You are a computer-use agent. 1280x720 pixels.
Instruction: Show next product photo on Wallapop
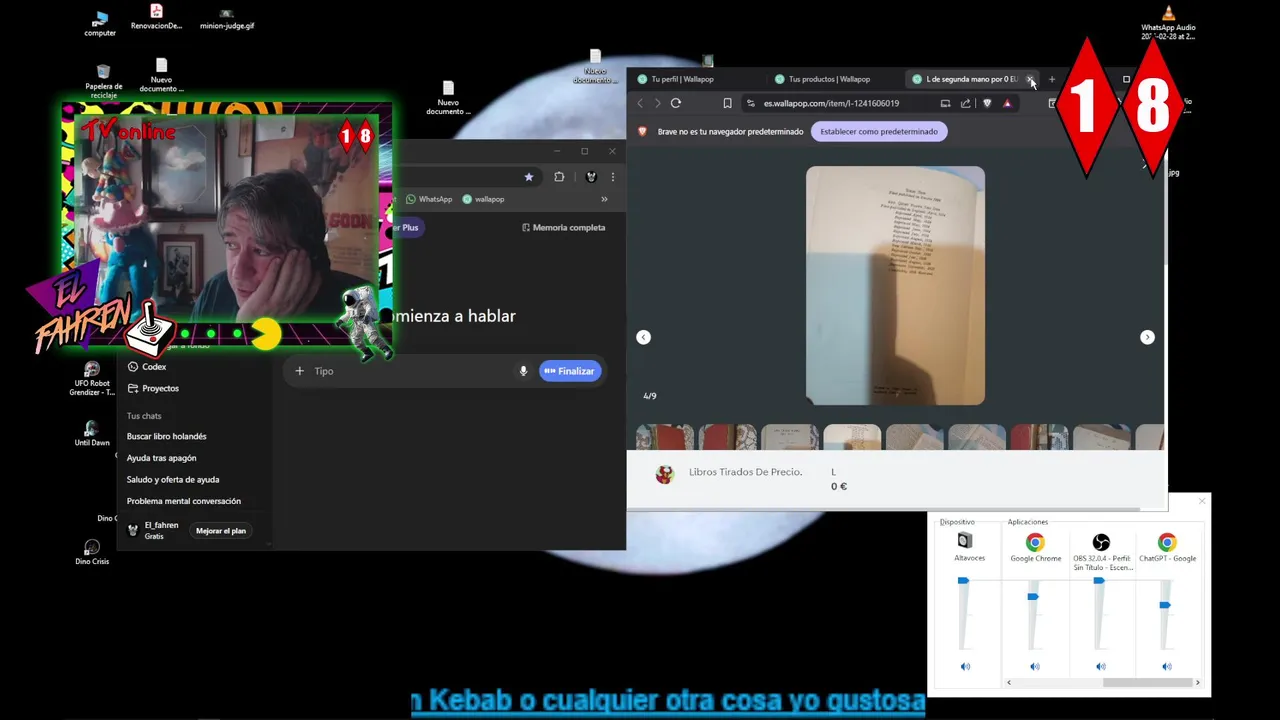click(x=1147, y=337)
